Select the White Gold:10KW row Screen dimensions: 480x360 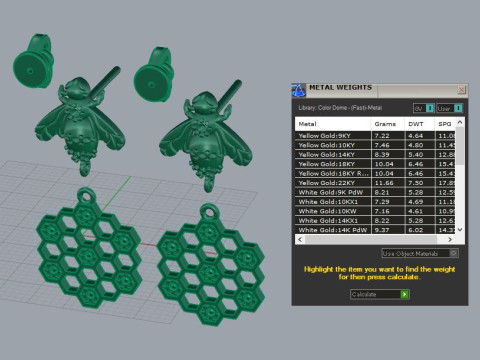[x=375, y=211]
